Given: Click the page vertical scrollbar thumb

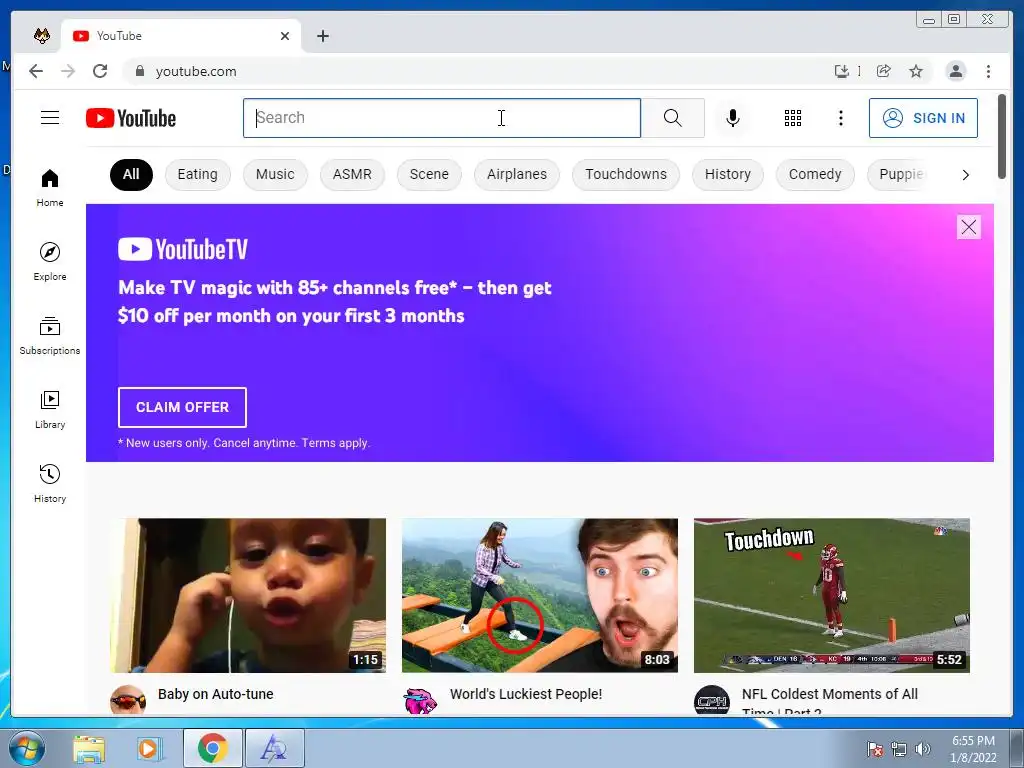Looking at the screenshot, I should point(1002,136).
